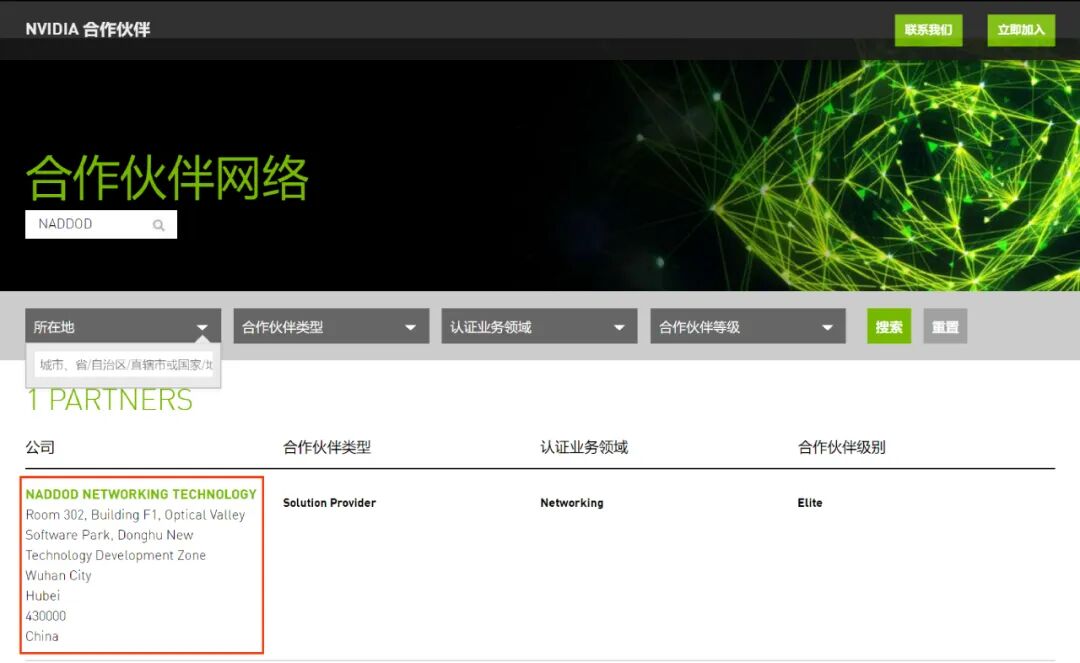Click the China country line
Viewport: 1080px width, 663px height.
pos(42,636)
